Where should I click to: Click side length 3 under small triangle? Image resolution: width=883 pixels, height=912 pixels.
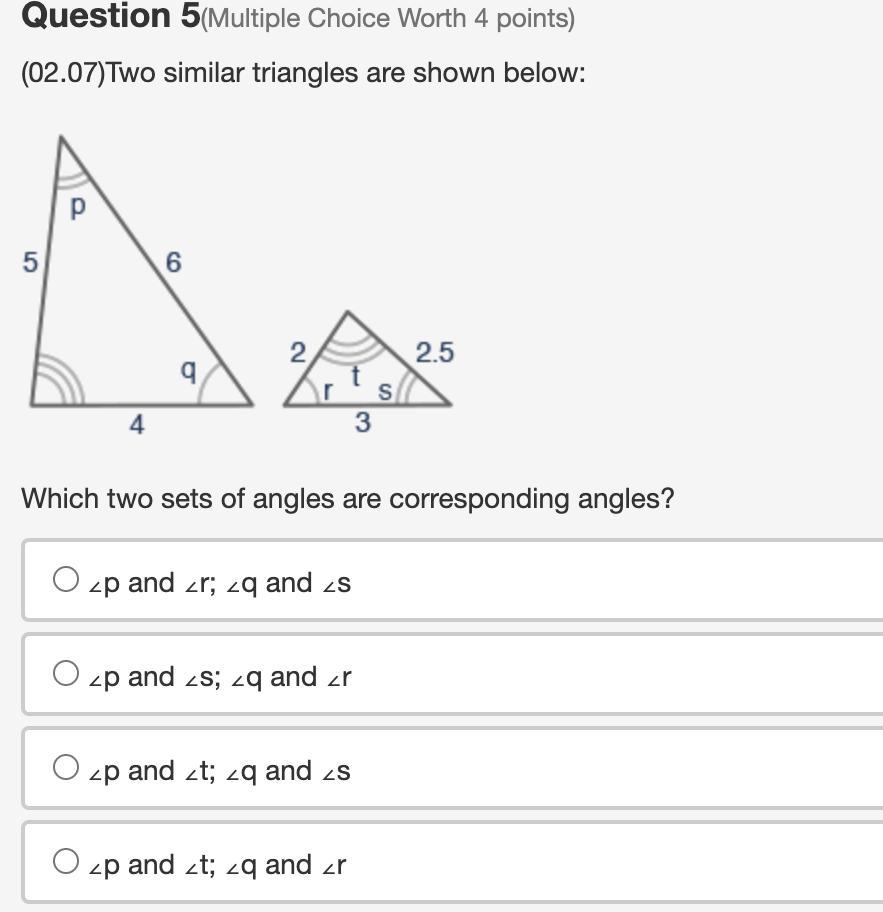[x=362, y=422]
